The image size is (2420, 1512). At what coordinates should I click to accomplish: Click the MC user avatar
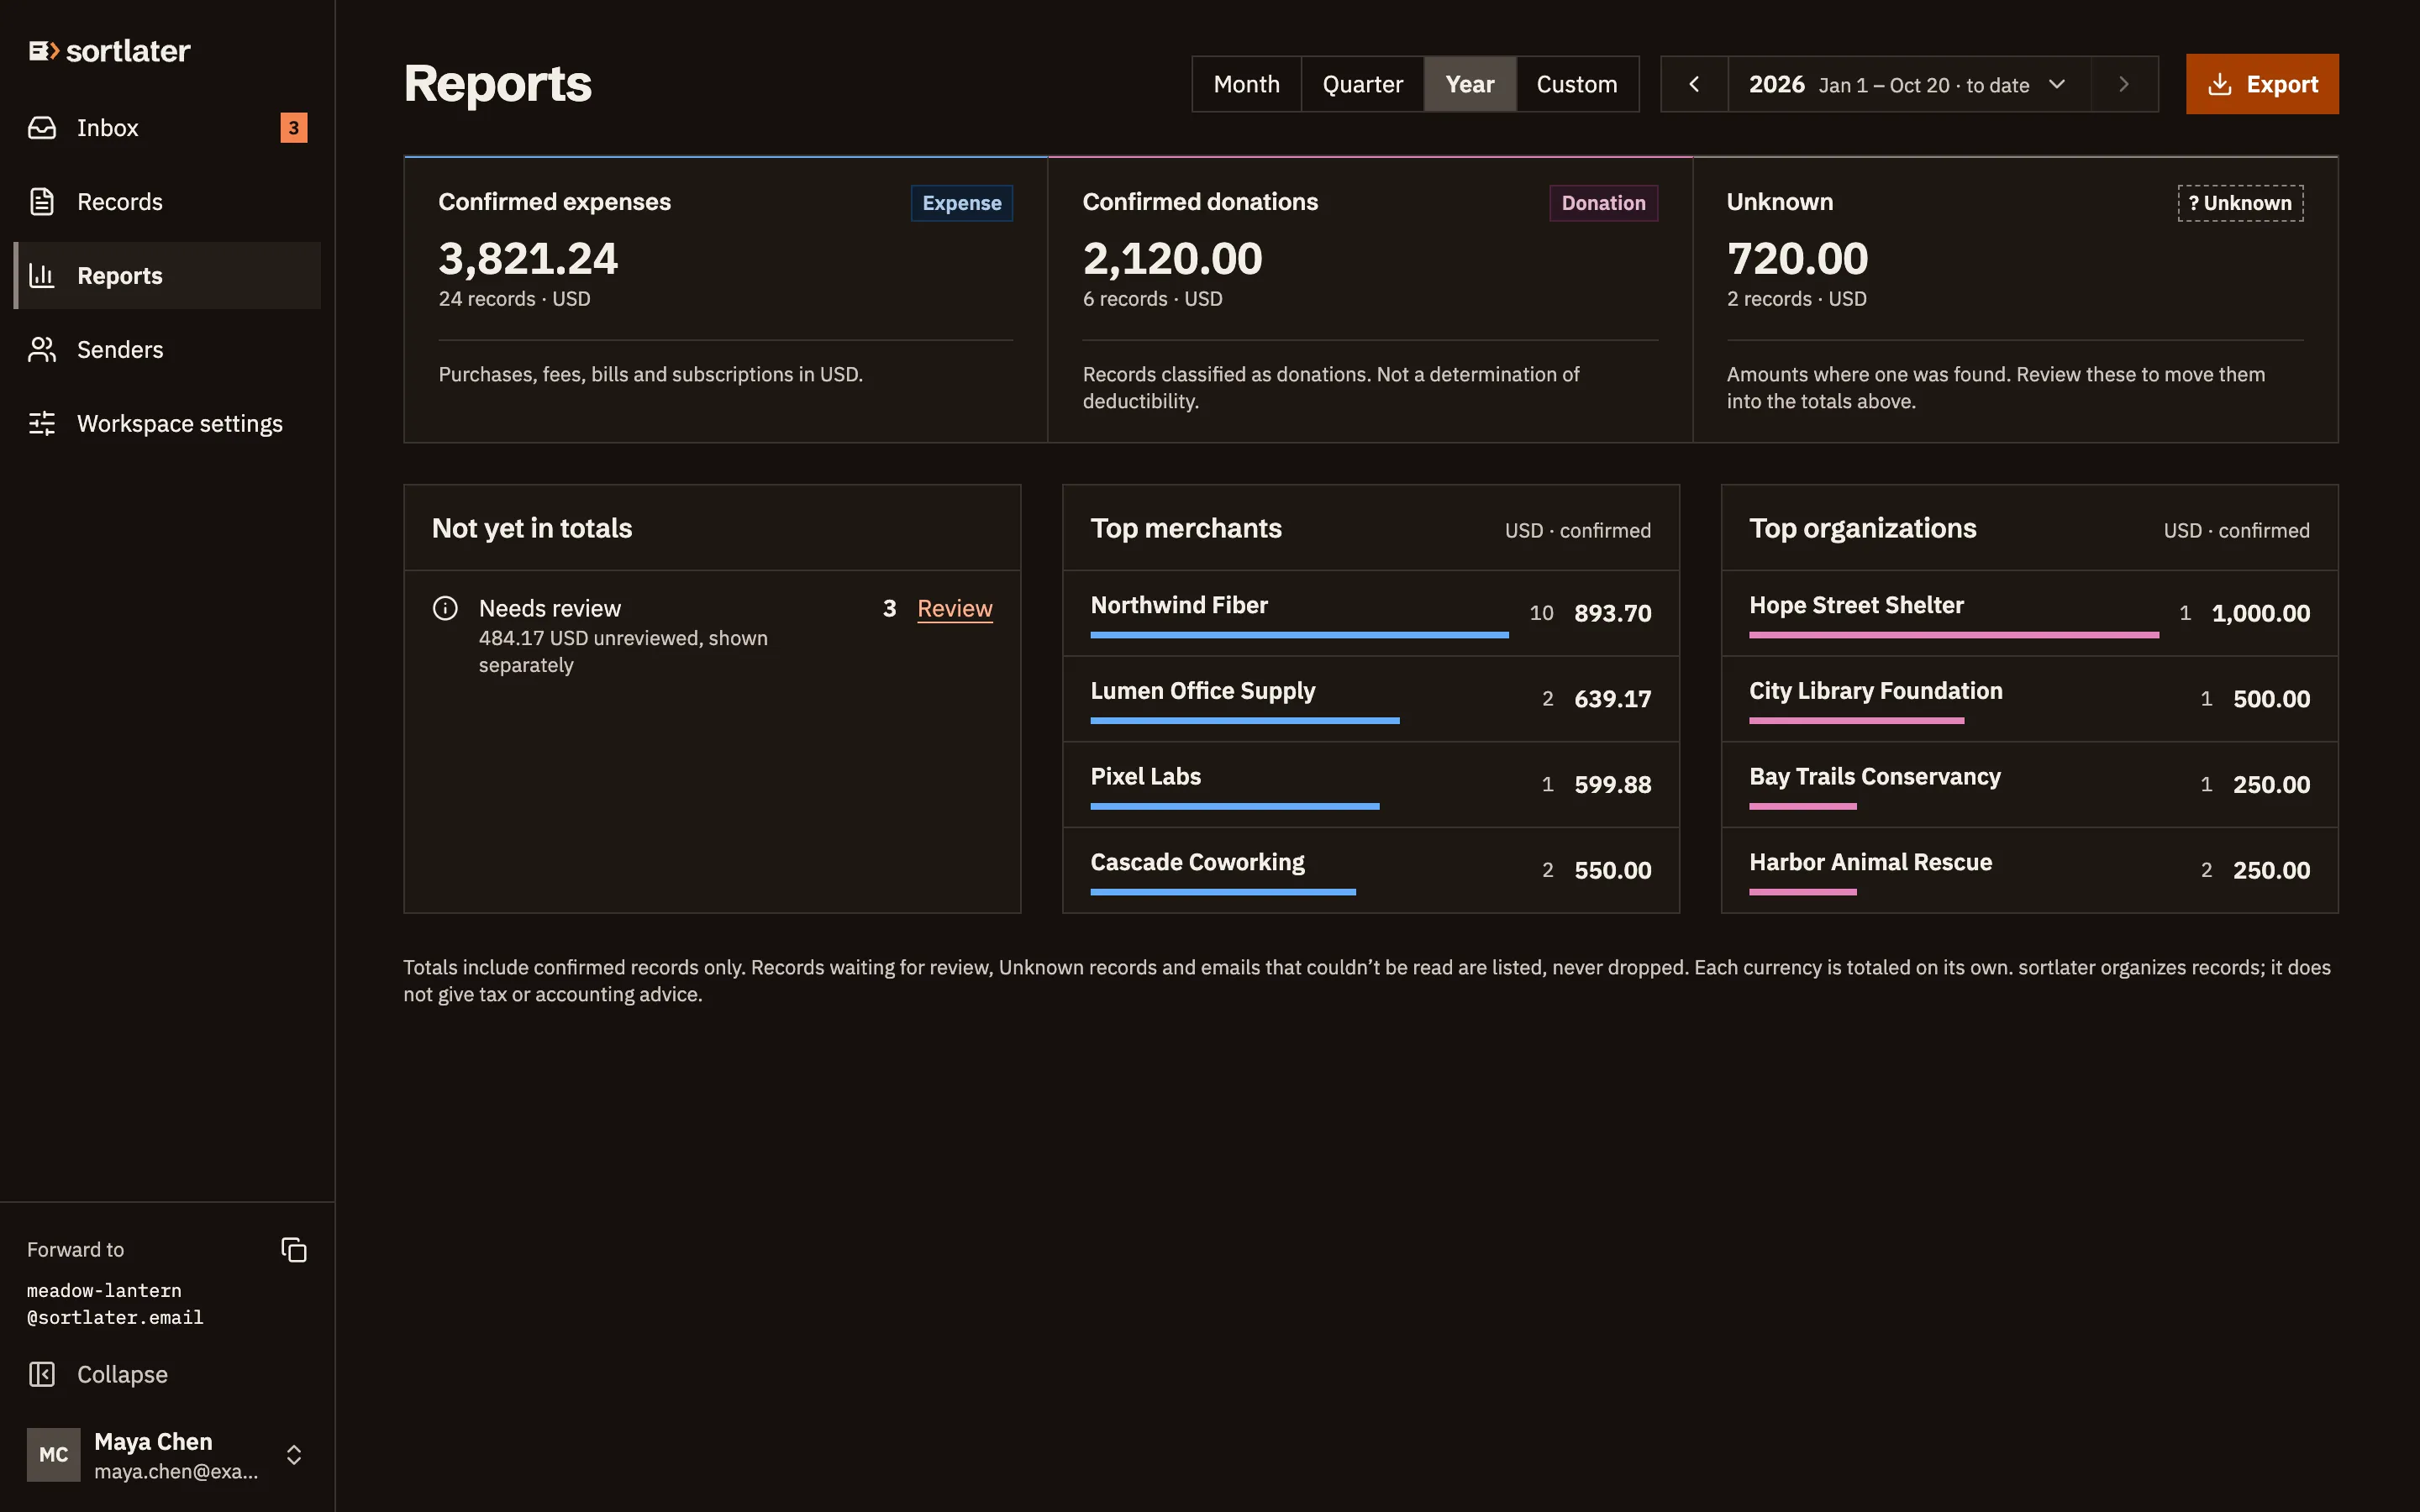tap(54, 1454)
